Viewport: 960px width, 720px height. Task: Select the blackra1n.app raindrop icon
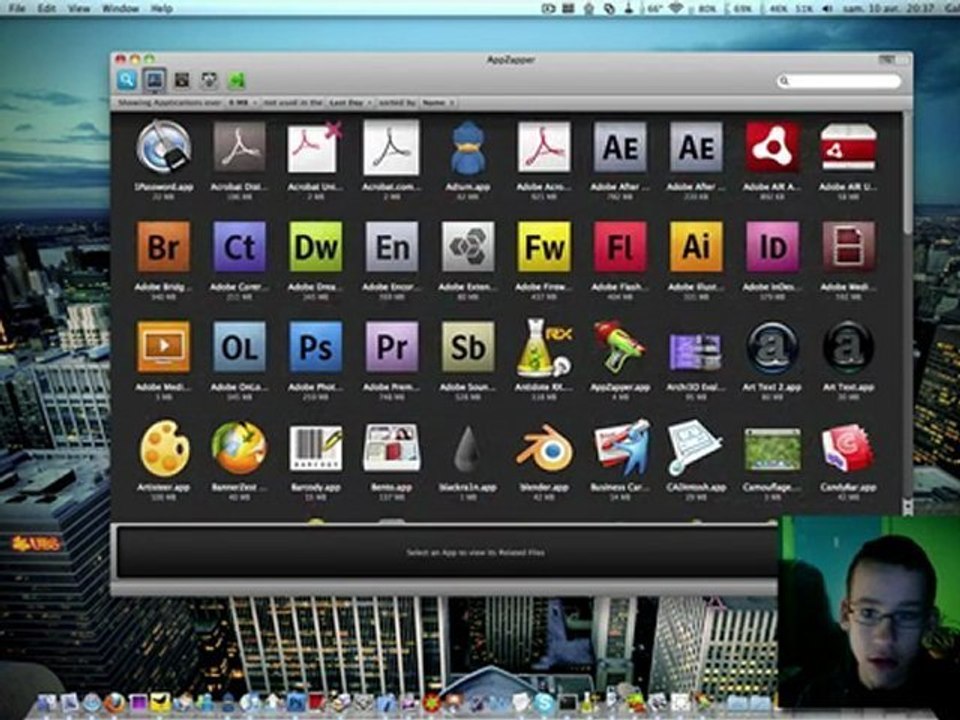468,449
